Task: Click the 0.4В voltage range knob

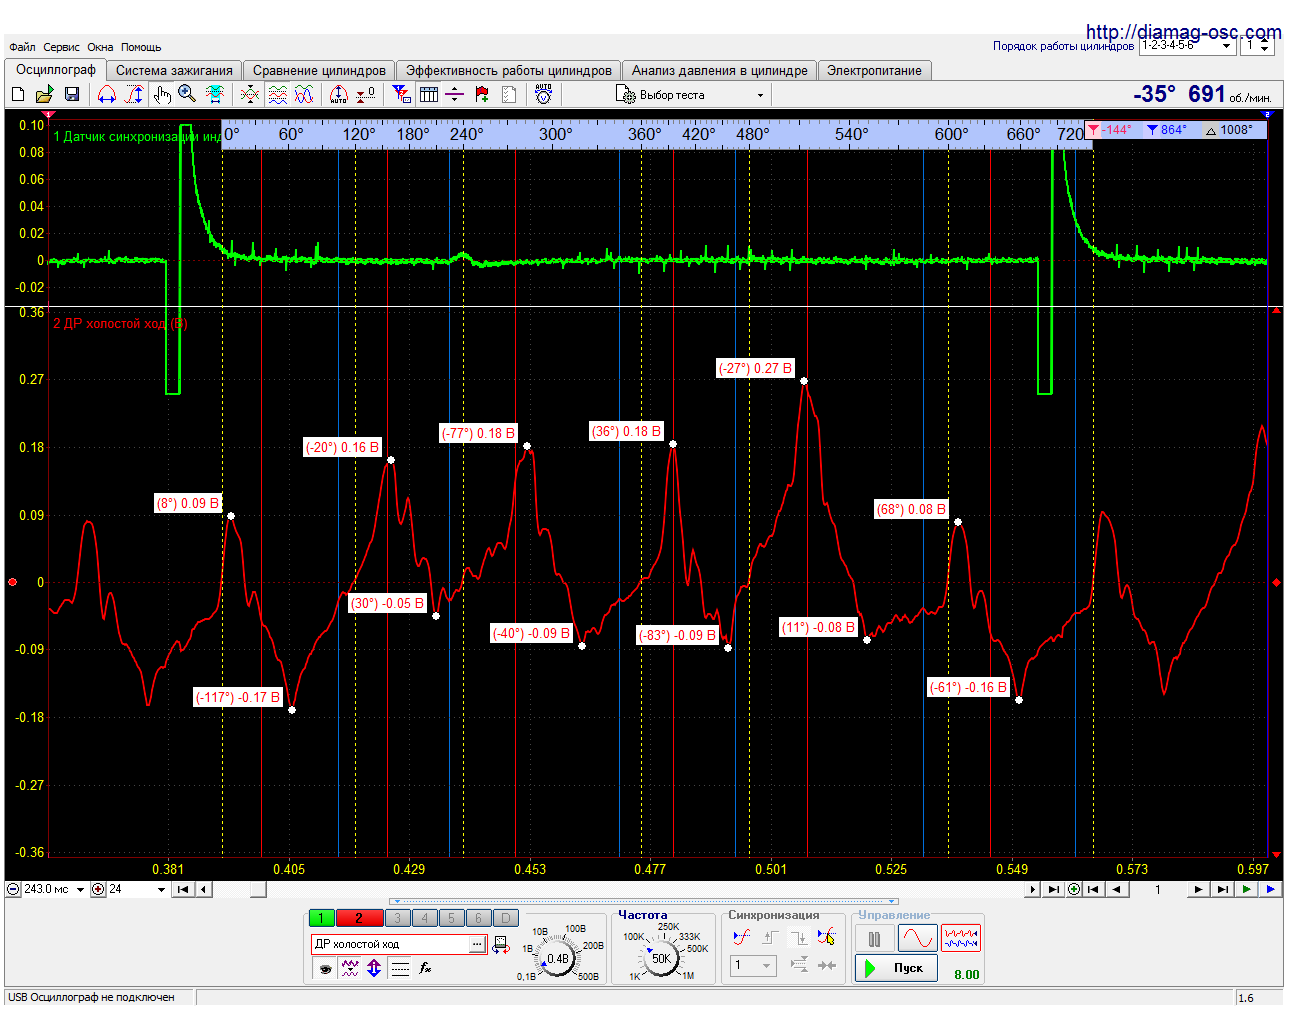Action: [x=557, y=958]
